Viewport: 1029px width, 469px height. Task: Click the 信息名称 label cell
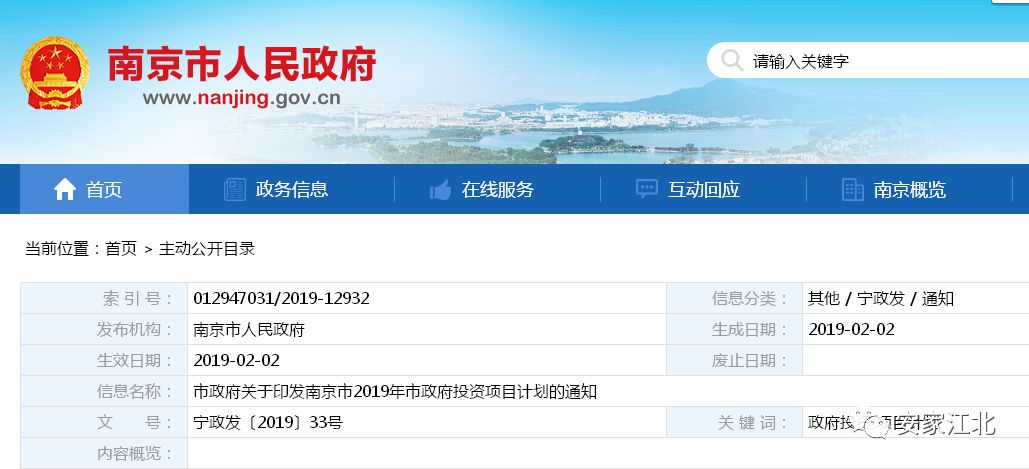(104, 392)
